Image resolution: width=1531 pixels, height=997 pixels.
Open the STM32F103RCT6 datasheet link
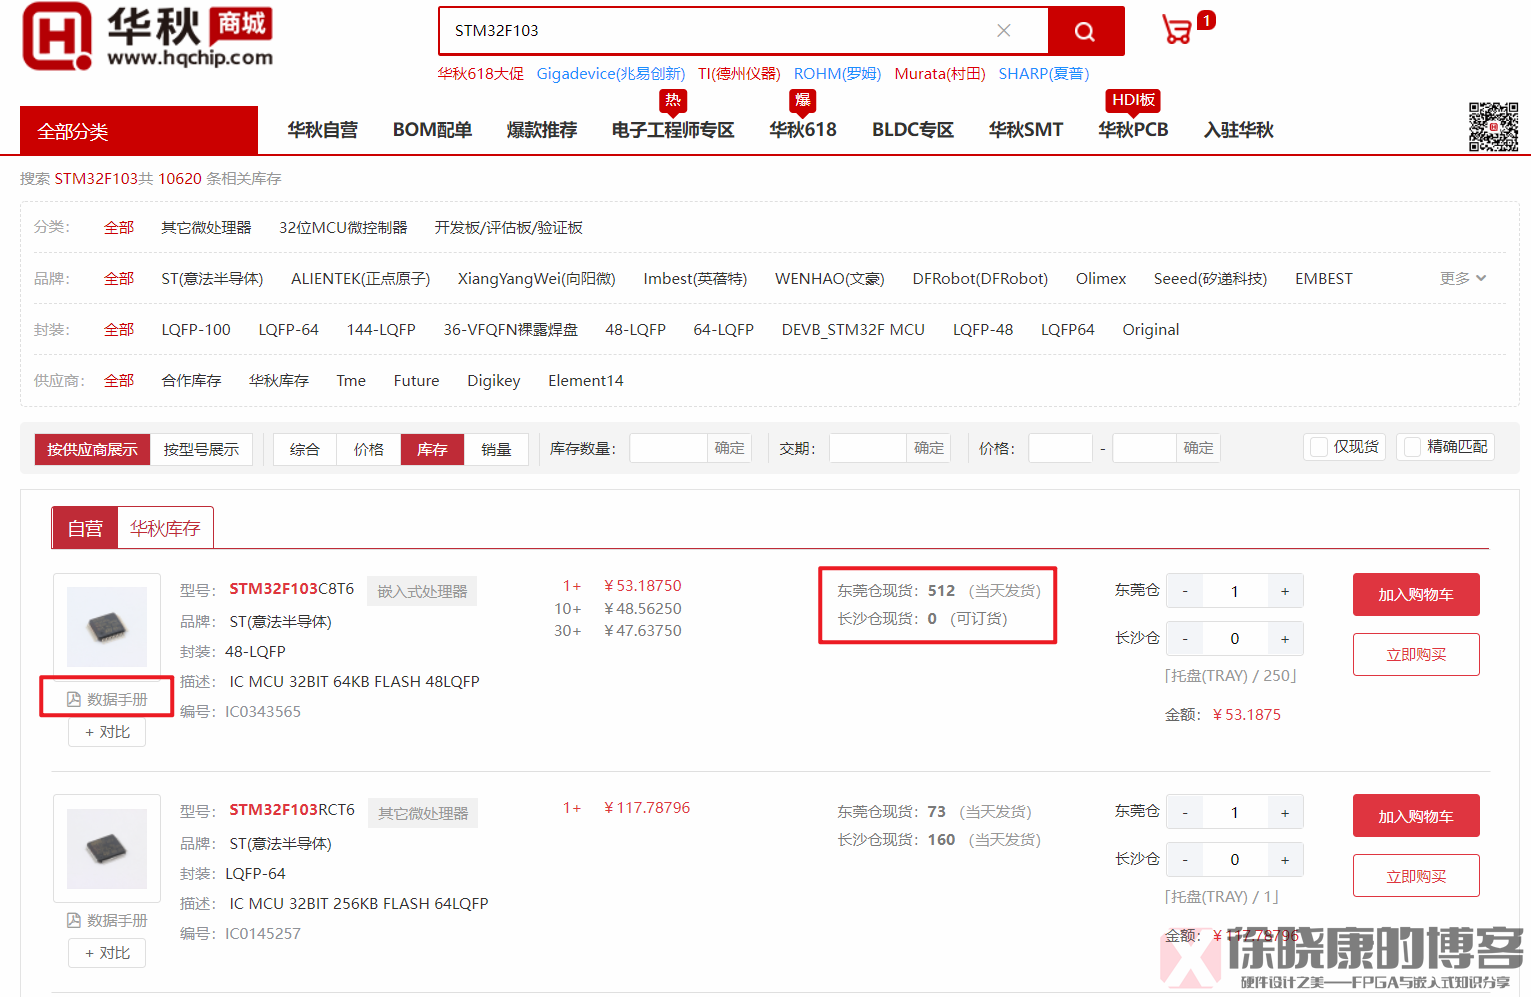(x=107, y=920)
